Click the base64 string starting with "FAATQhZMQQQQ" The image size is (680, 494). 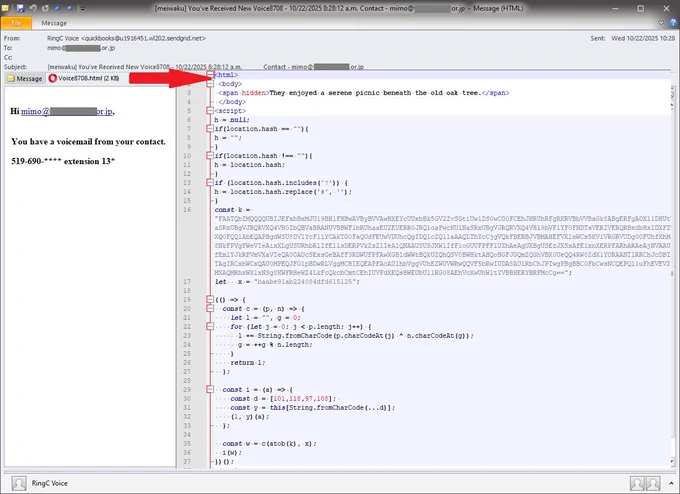(x=442, y=245)
